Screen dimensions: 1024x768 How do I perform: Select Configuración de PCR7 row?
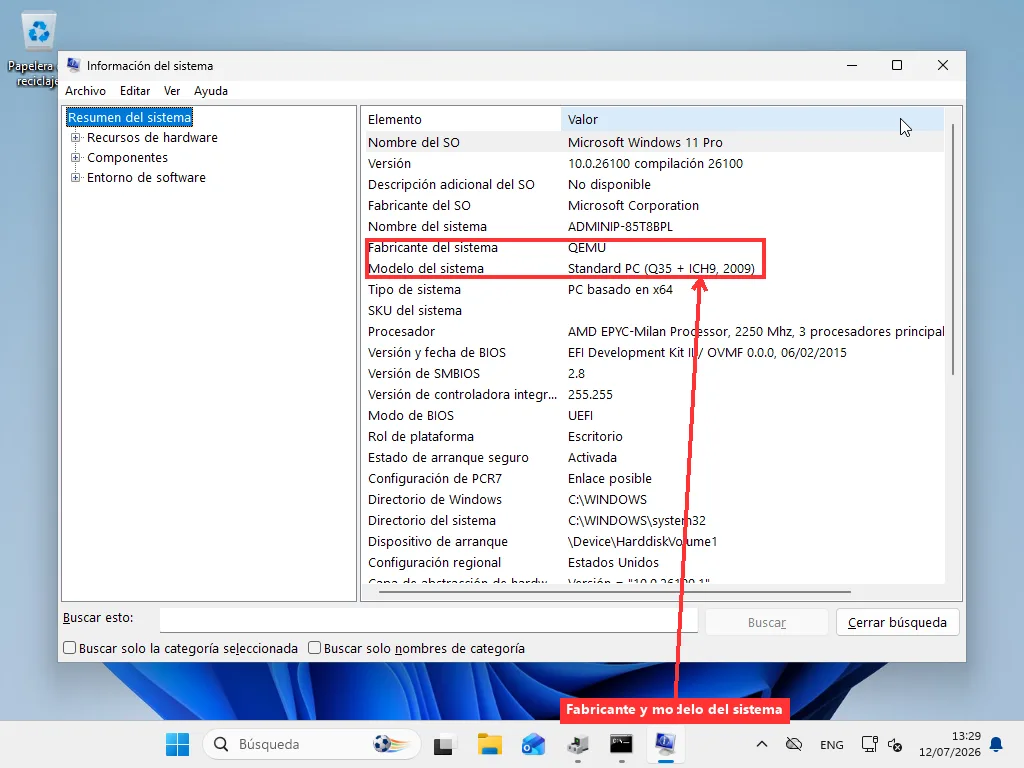pos(653,479)
